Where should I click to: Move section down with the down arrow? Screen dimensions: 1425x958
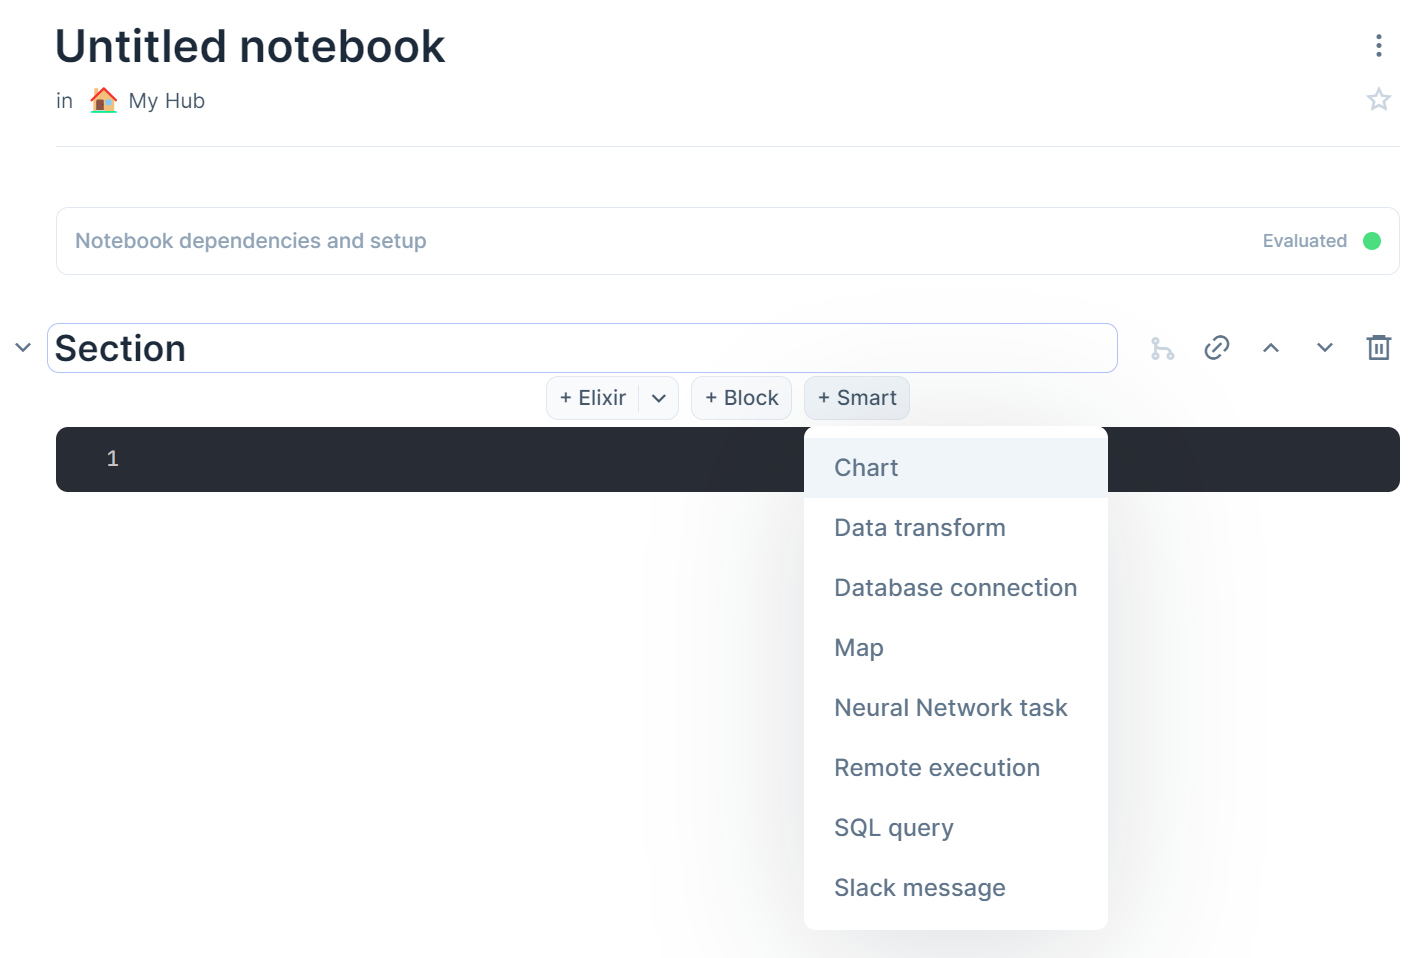[1324, 348]
